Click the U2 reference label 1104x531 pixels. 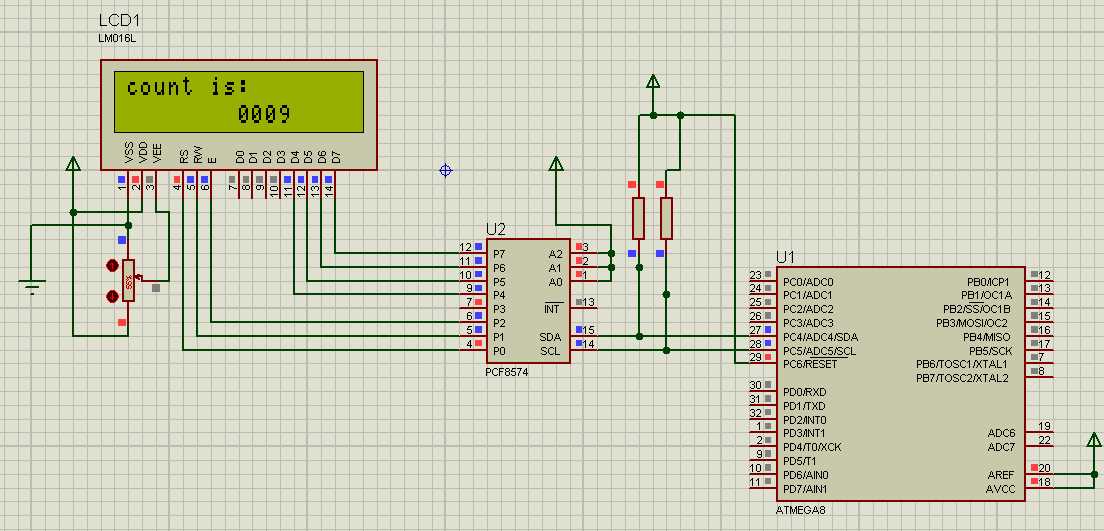point(496,230)
